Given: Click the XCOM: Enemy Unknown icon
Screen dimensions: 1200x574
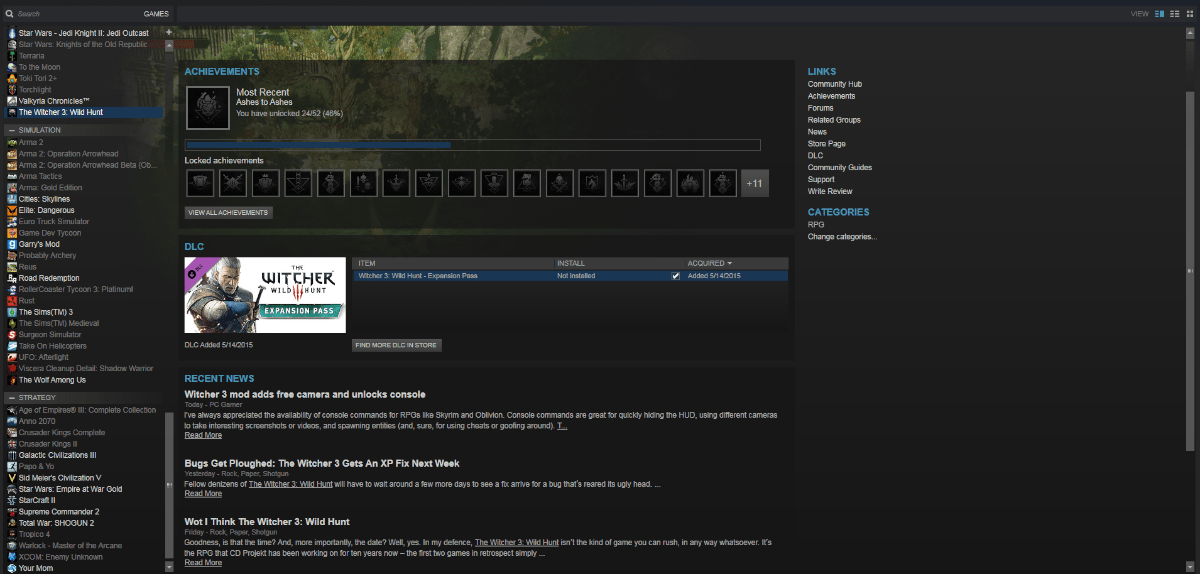Looking at the screenshot, I should click(x=11, y=557).
